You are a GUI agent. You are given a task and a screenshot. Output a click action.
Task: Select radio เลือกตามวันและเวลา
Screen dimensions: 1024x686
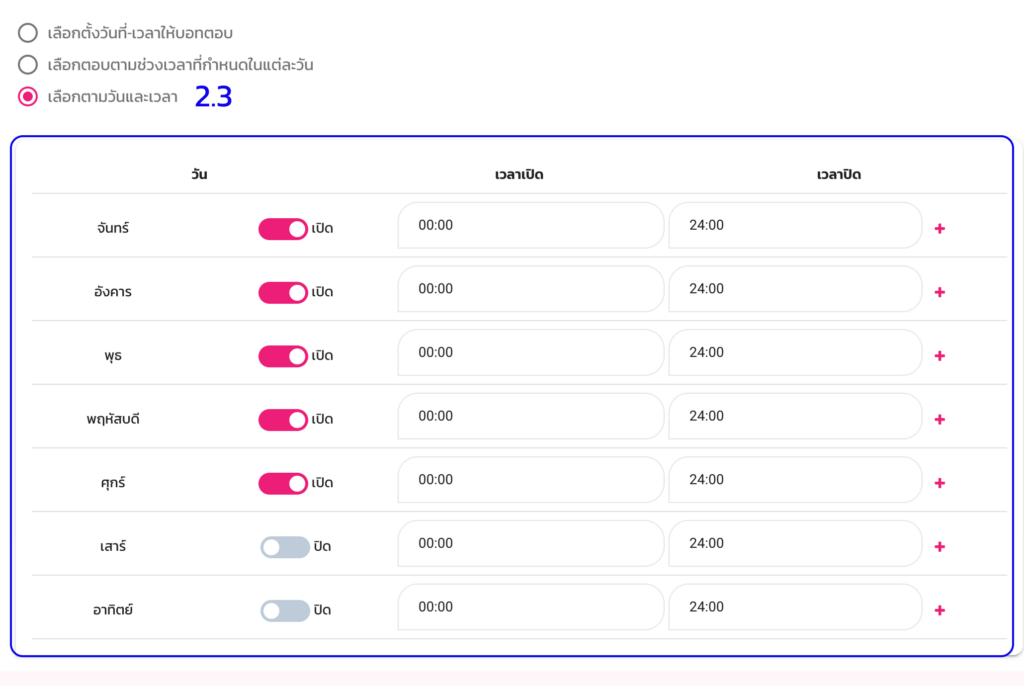(28, 97)
